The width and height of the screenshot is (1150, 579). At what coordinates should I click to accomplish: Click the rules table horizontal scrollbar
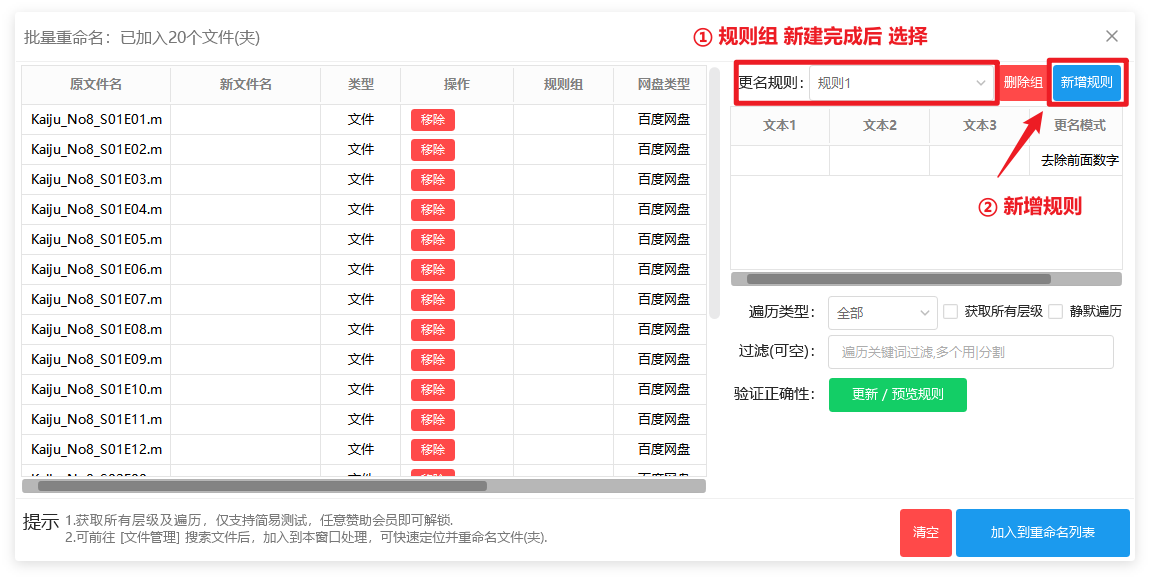898,279
